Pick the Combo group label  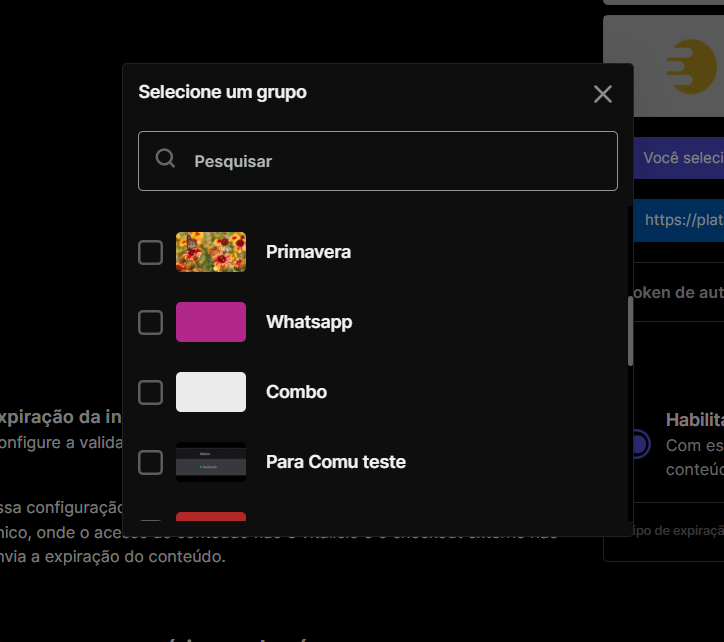click(x=296, y=392)
